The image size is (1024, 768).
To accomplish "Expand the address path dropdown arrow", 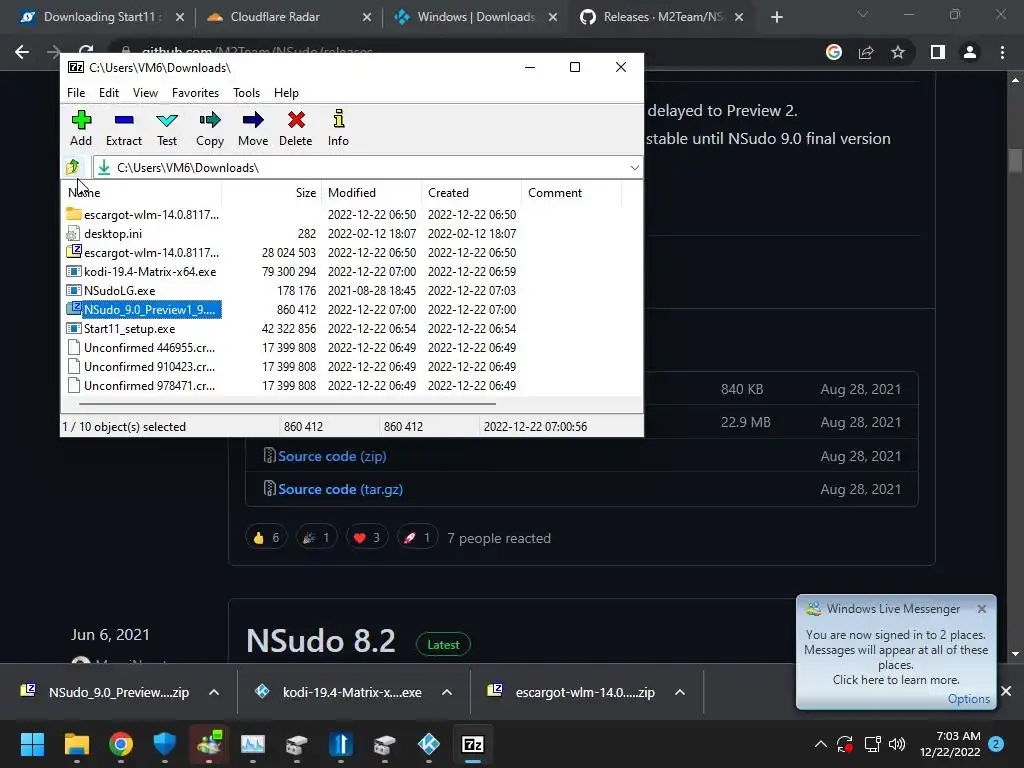I will coord(634,168).
